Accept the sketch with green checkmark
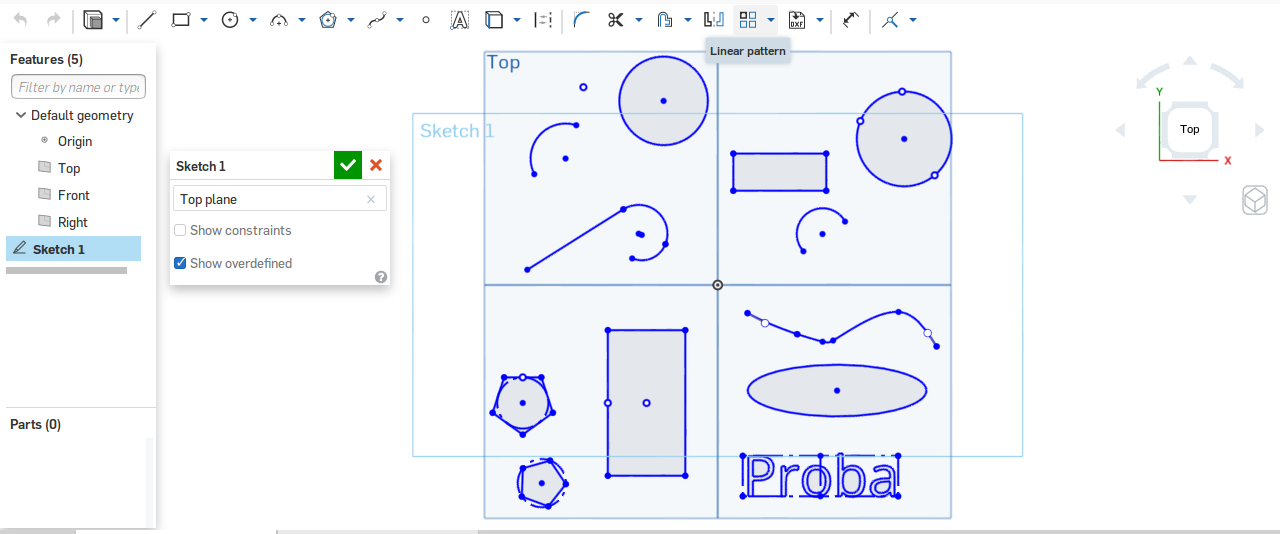 tap(347, 166)
